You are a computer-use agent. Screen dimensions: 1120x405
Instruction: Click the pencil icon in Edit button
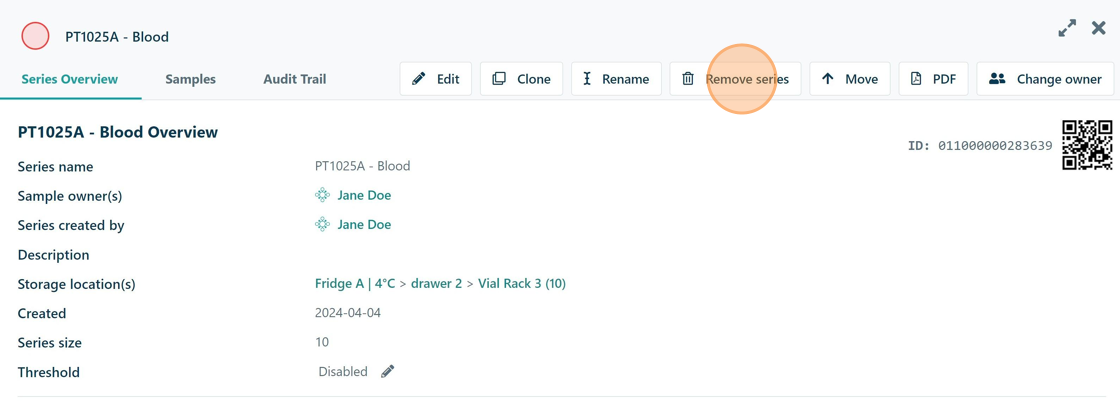click(419, 79)
